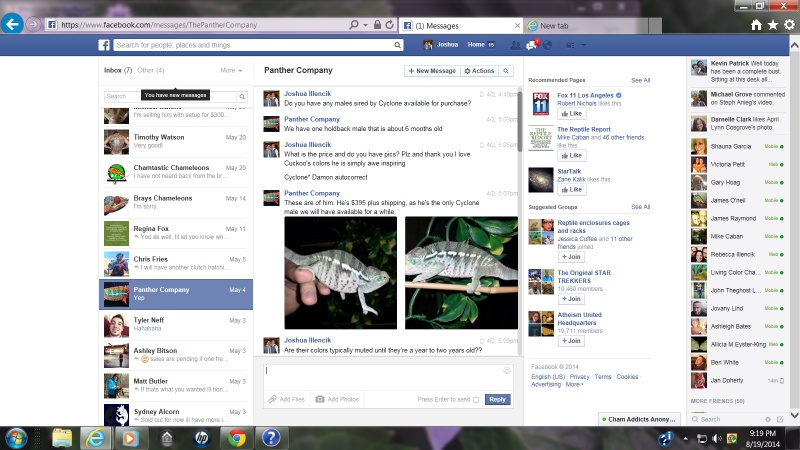Open chat with Shauna Garcia
The height and width of the screenshot is (450, 800).
737,146
